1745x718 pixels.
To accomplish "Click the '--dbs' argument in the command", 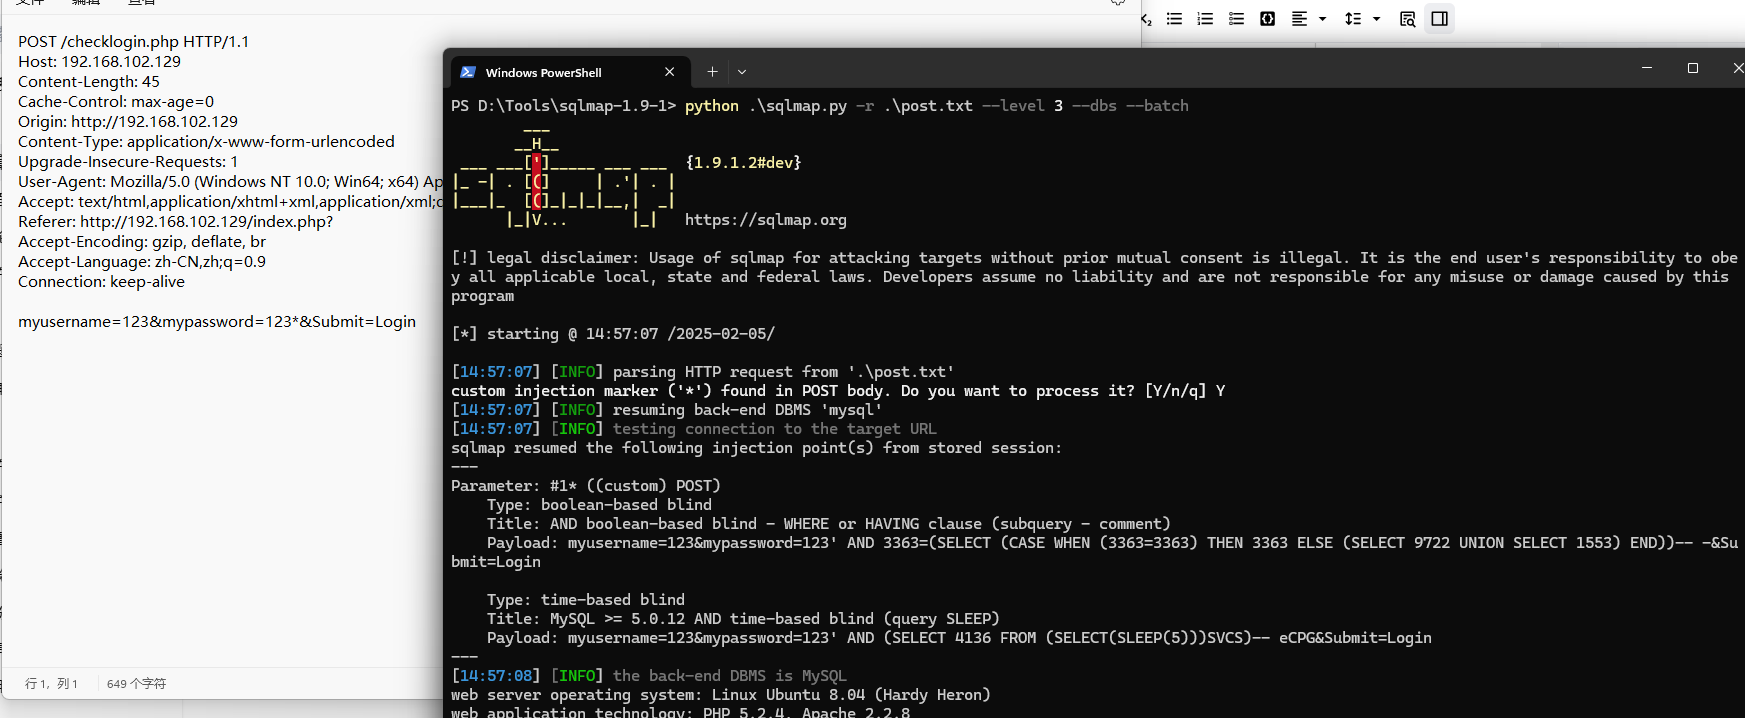I will [1094, 106].
